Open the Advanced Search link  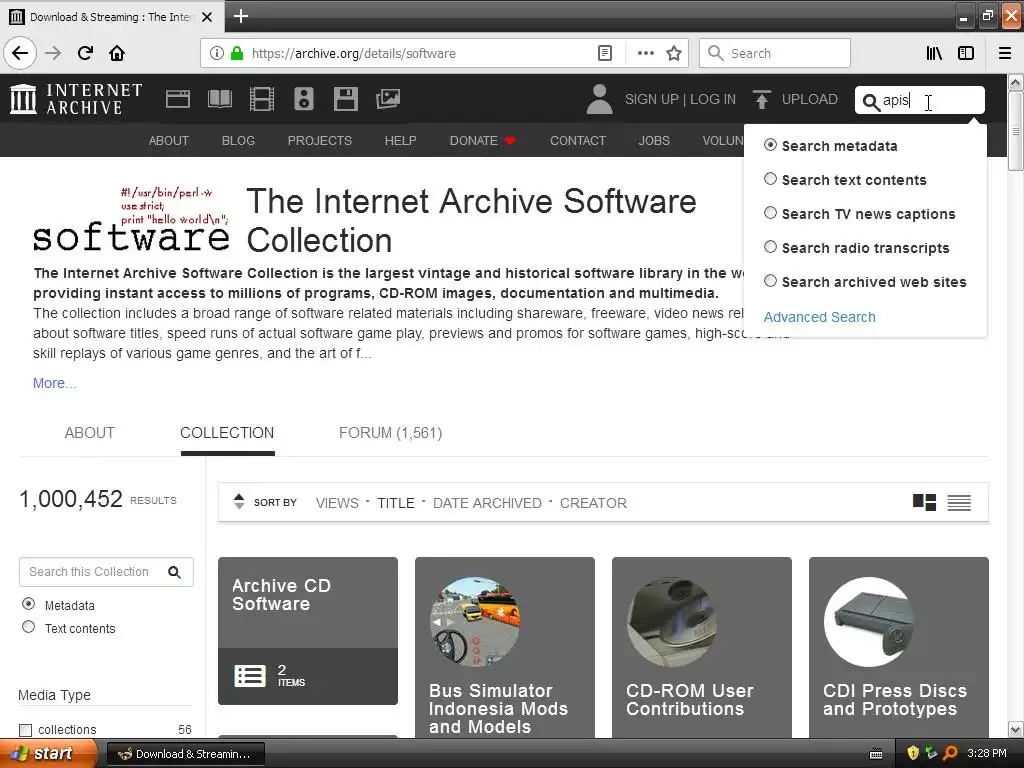tap(820, 317)
